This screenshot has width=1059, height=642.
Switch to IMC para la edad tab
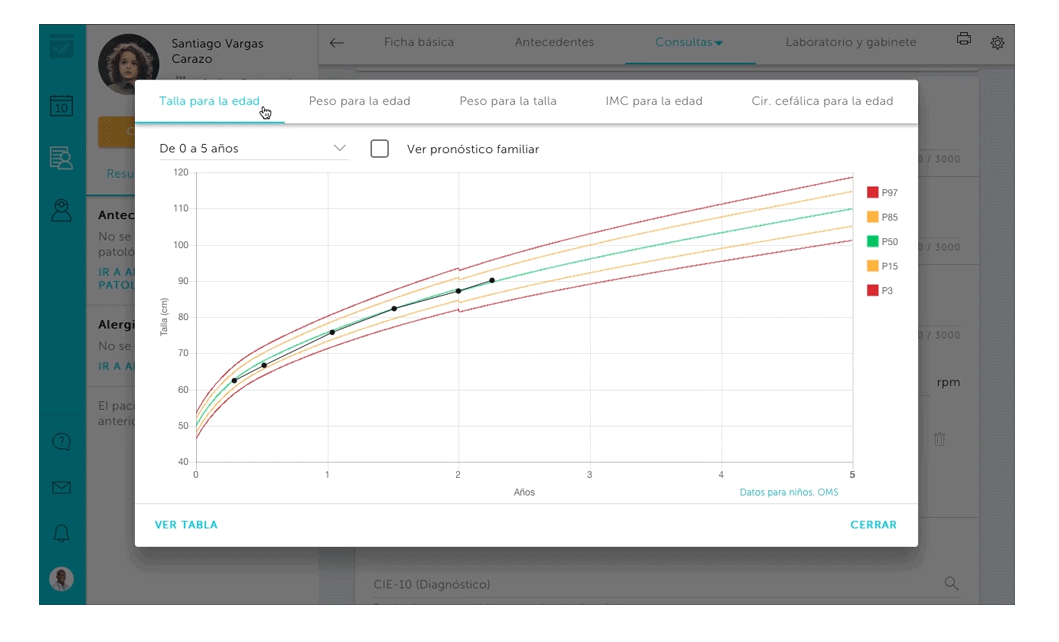(654, 101)
